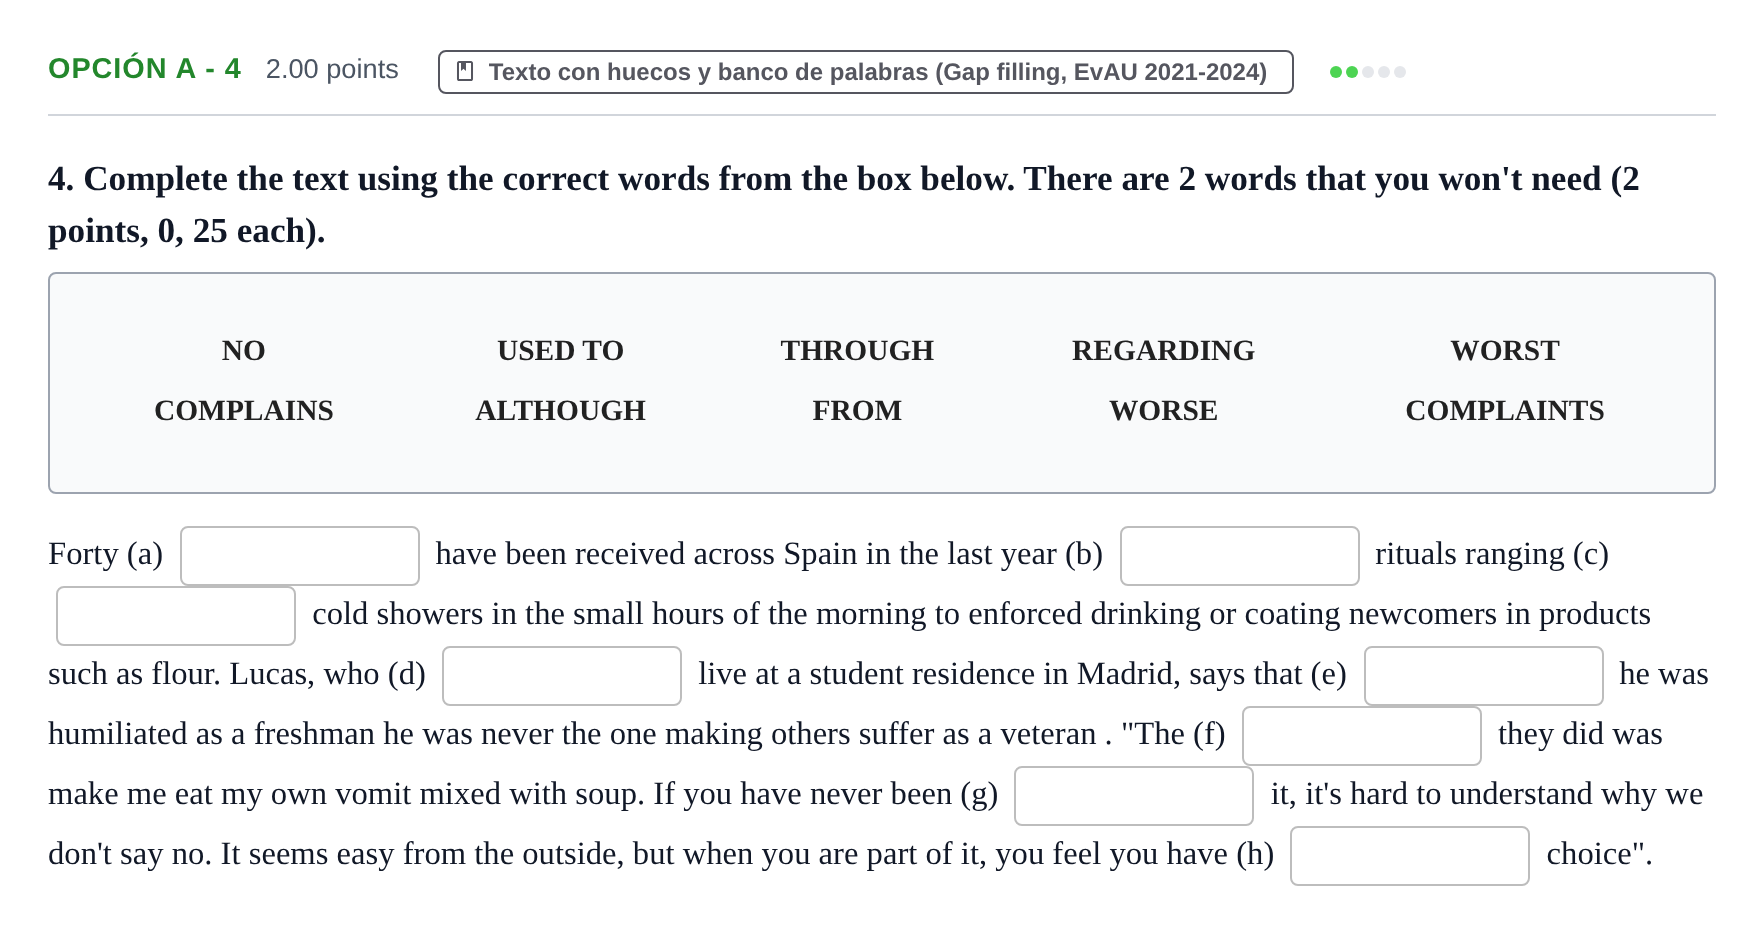Click the green difficulty dots indicator
The image size is (1764, 934).
pyautogui.click(x=1367, y=72)
